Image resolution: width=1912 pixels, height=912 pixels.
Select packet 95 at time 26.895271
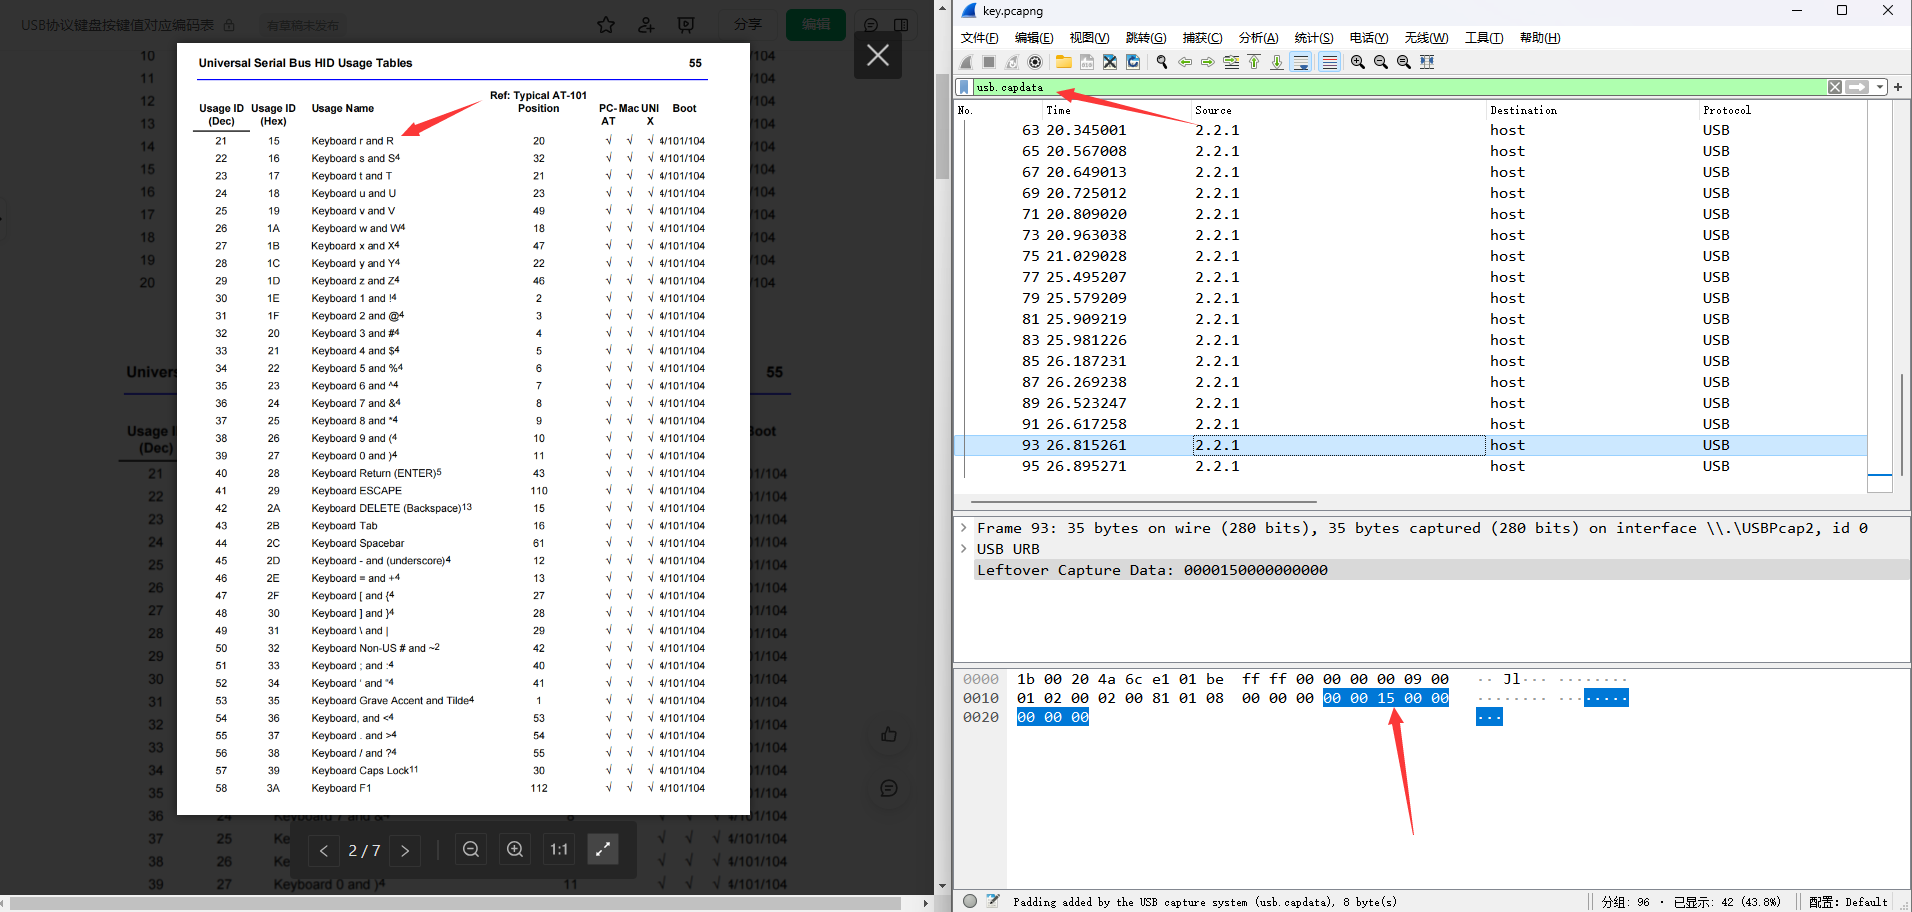[1411, 466]
